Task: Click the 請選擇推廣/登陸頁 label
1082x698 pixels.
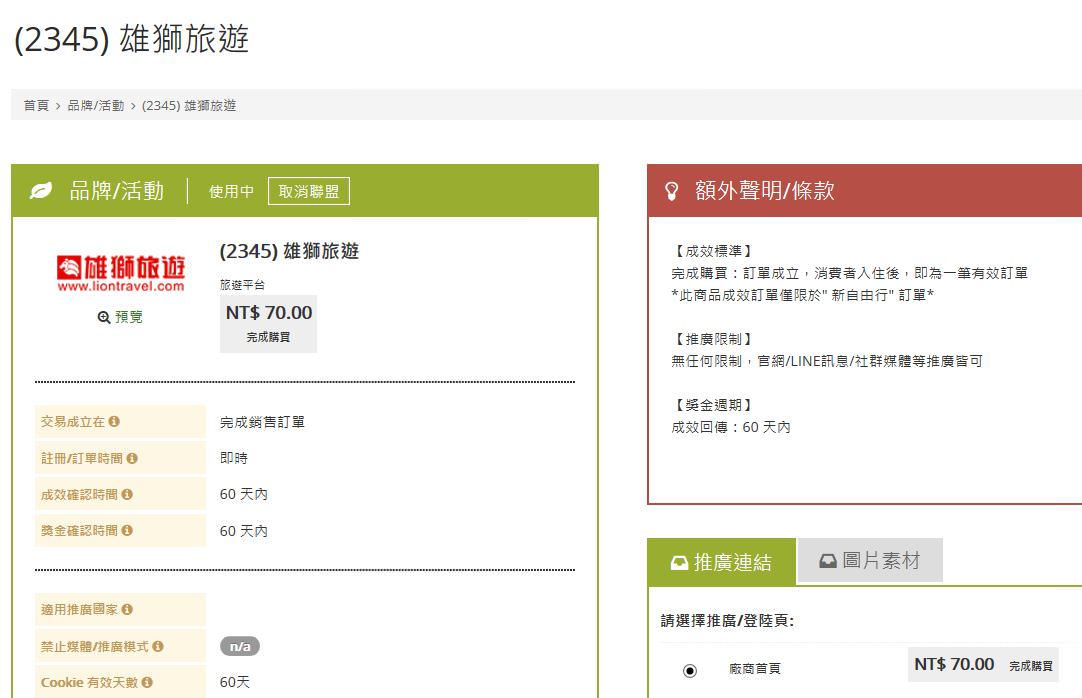Action: point(727,621)
